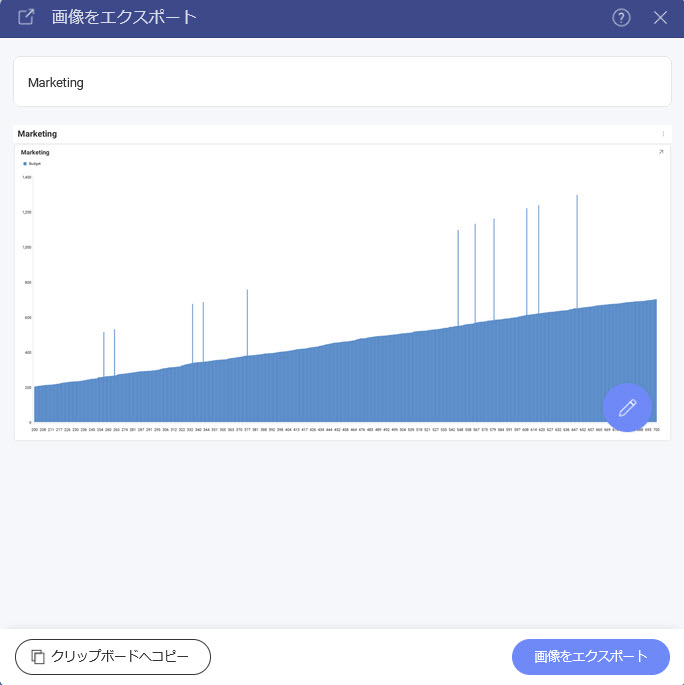Click the tallest spike bar in the chart
This screenshot has width=684, height=685.
pyautogui.click(x=577, y=250)
